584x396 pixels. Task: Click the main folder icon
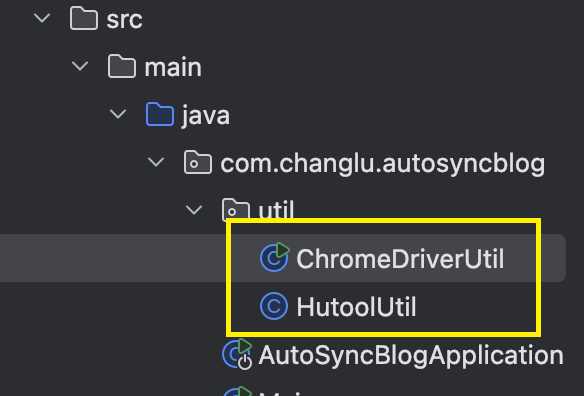click(x=122, y=66)
